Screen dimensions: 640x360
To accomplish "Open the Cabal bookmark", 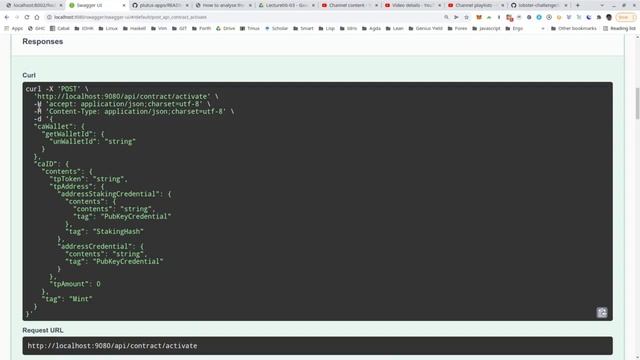I will click(60, 29).
